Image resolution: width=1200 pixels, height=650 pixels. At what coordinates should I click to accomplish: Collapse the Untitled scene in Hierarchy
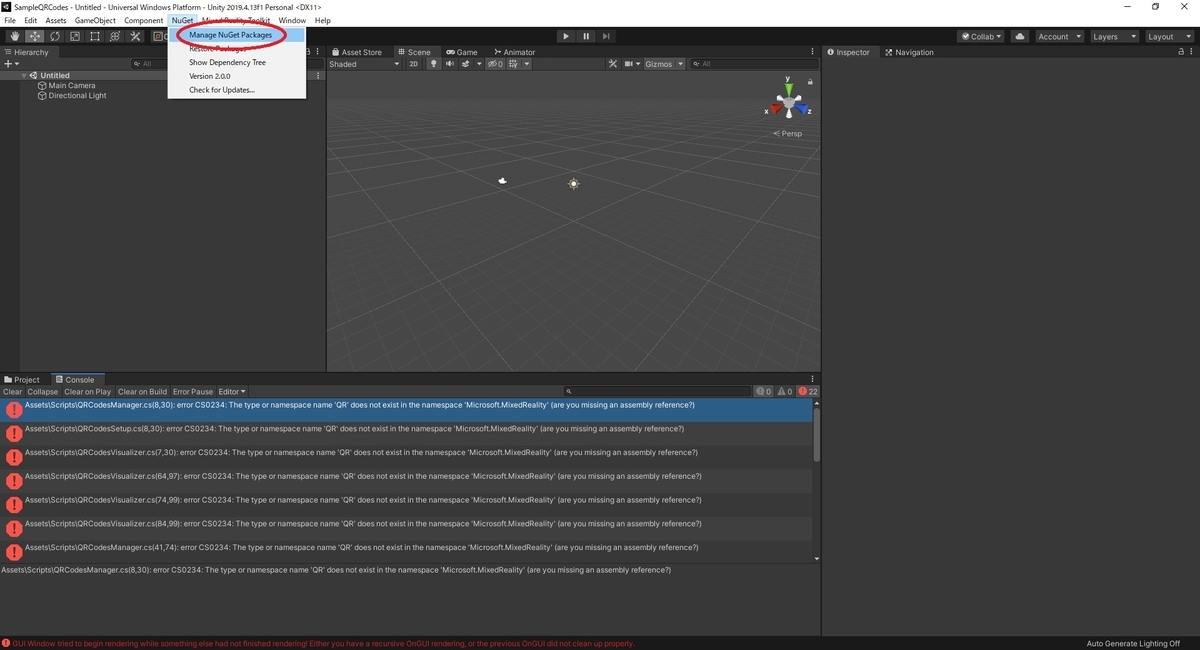(24, 76)
